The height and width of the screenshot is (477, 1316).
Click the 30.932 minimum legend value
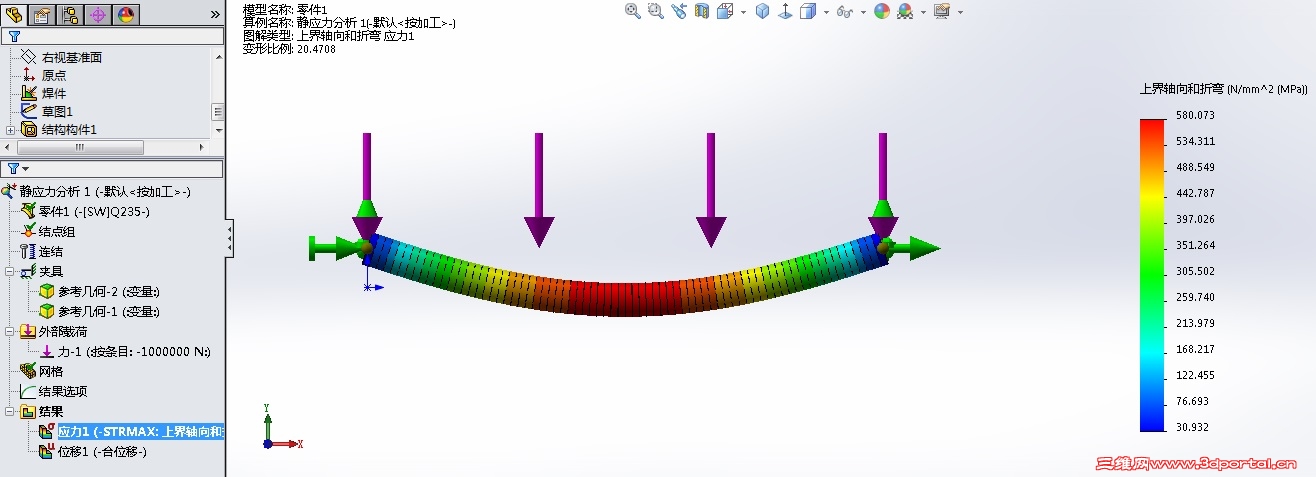pos(1192,427)
